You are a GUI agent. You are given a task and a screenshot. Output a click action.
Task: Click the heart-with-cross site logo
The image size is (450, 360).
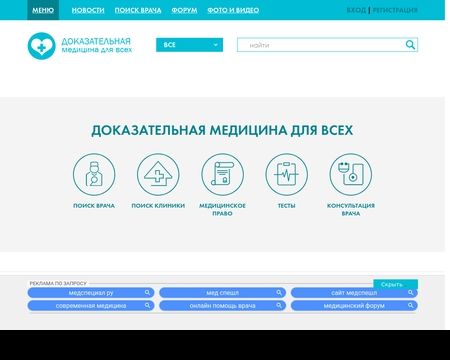click(41, 46)
